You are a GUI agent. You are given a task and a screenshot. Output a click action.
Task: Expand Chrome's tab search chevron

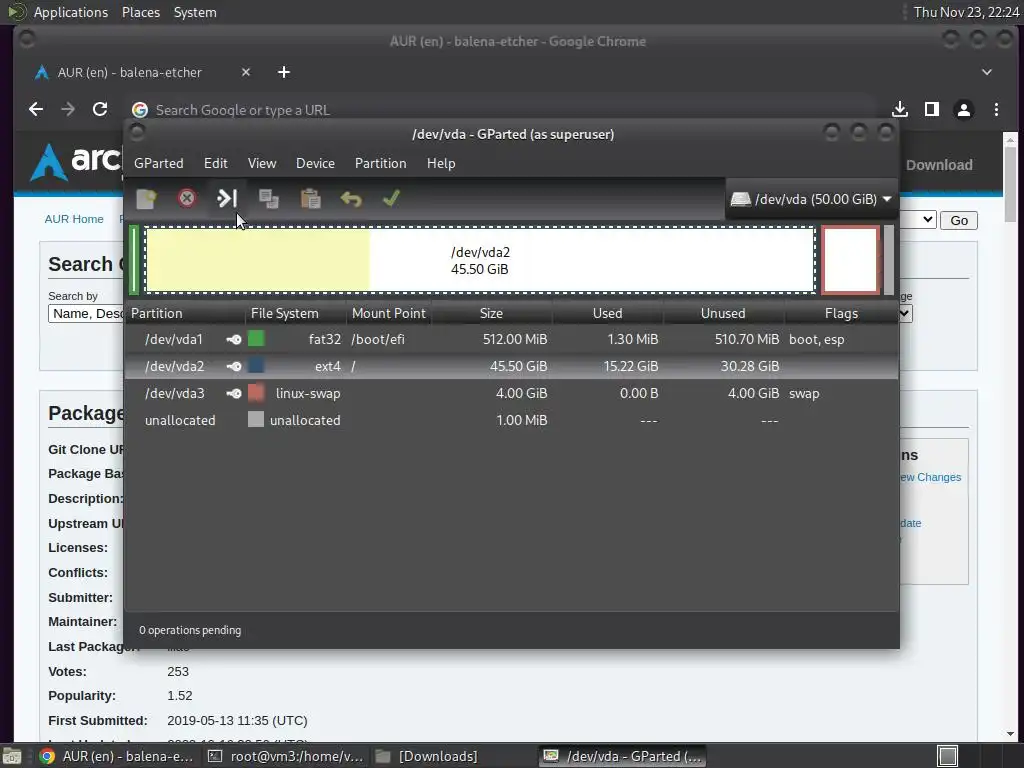tap(987, 72)
